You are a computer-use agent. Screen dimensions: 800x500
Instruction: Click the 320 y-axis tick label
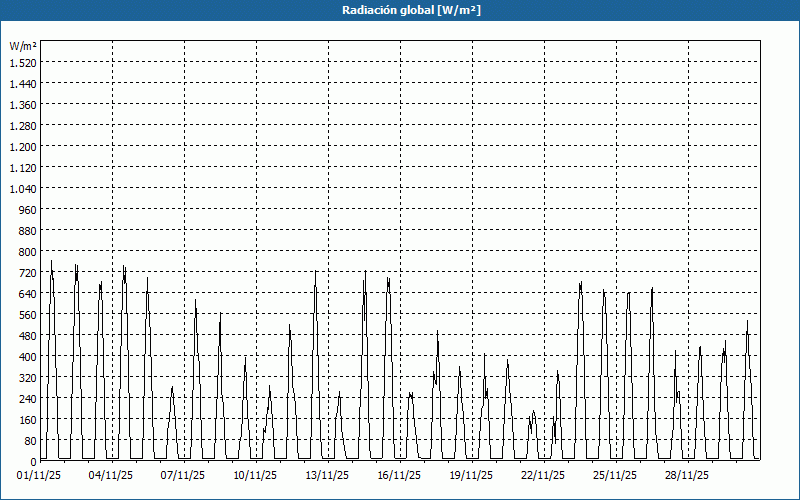pos(26,377)
